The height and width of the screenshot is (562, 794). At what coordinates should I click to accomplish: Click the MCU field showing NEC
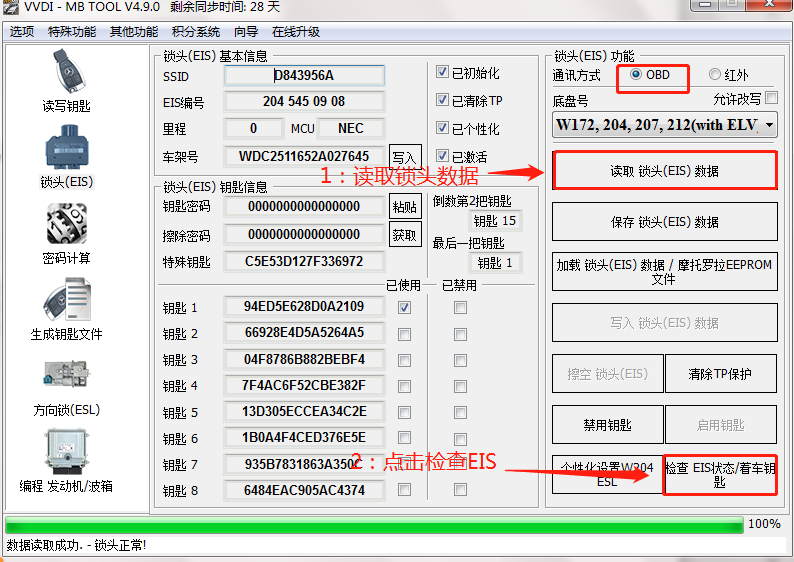[350, 128]
